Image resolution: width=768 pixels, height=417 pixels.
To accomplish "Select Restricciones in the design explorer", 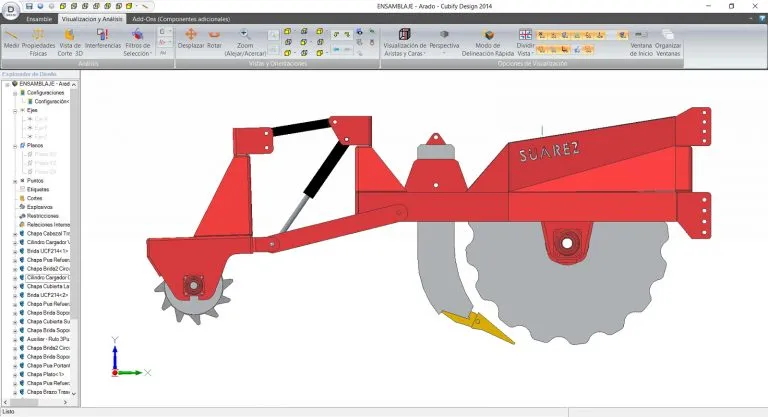I will click(x=42, y=216).
